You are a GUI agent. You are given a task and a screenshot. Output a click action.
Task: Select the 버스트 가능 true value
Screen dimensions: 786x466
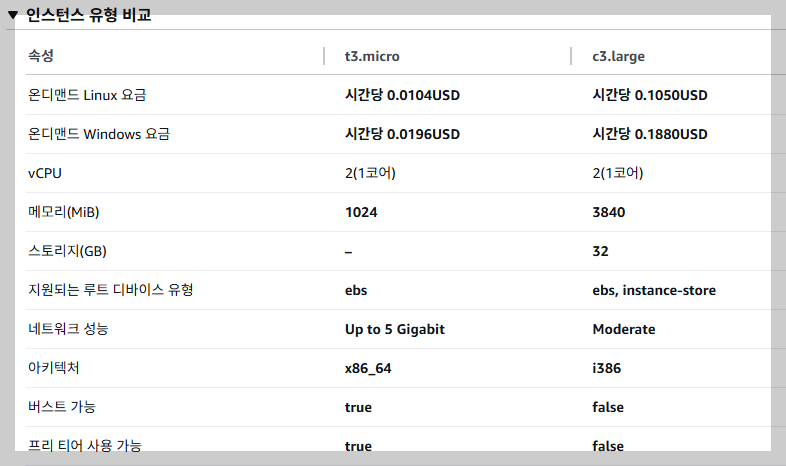click(358, 408)
